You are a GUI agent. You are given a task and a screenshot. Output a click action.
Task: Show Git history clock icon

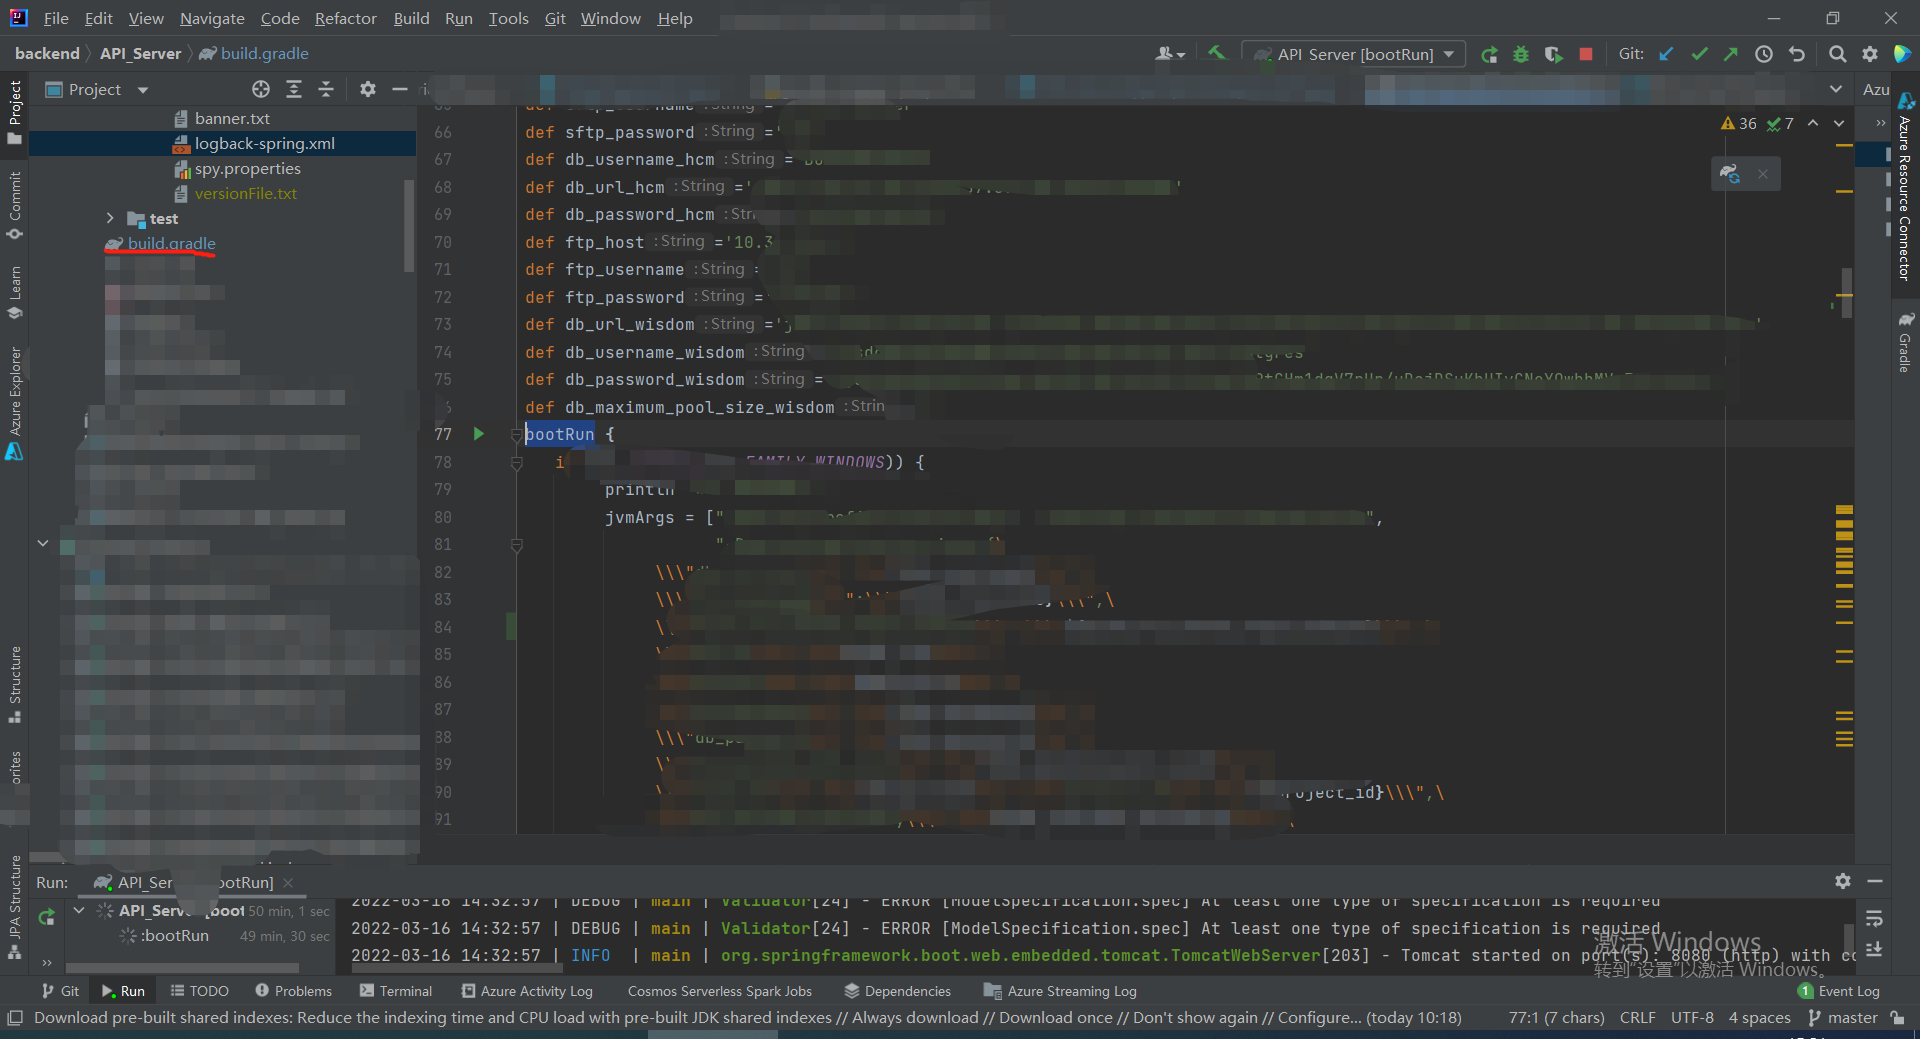tap(1764, 54)
